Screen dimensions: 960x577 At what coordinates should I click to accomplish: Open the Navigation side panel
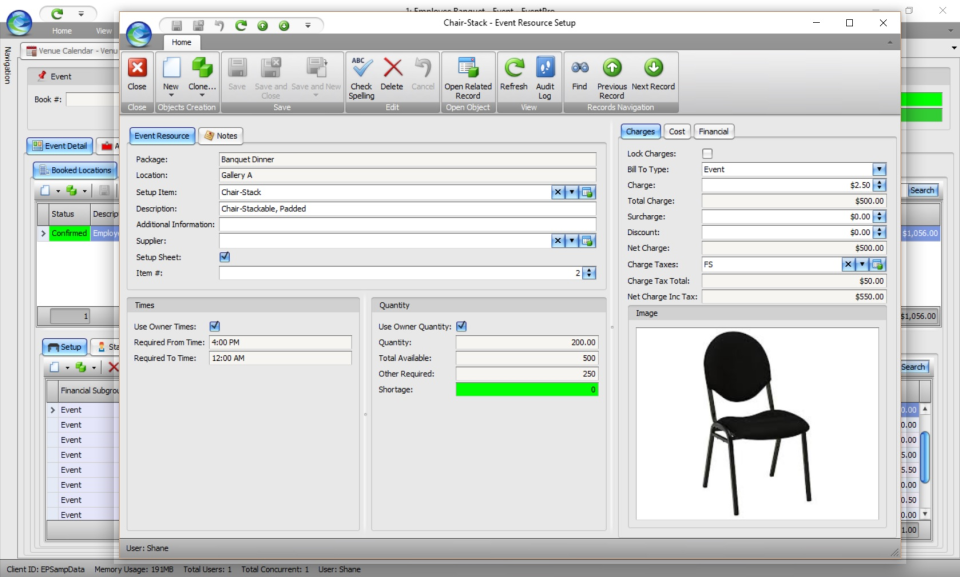(x=7, y=65)
